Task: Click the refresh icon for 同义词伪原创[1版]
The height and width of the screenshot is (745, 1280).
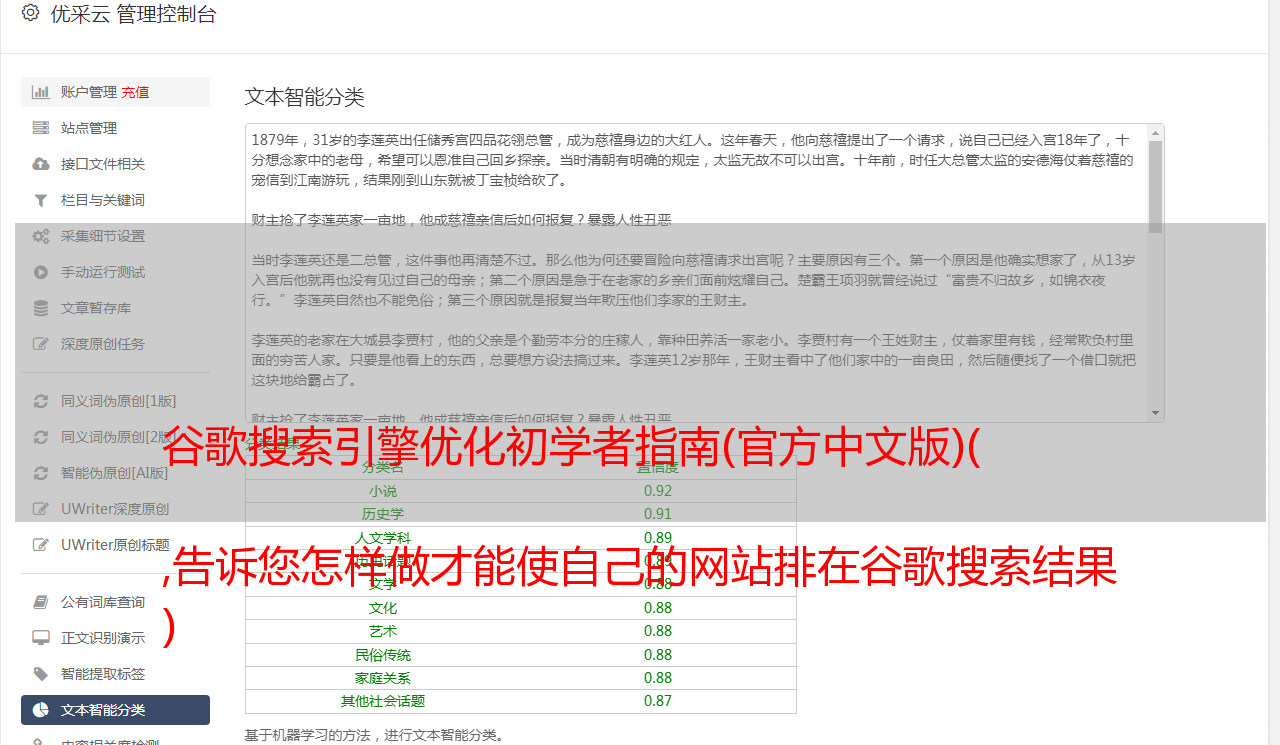Action: point(41,401)
